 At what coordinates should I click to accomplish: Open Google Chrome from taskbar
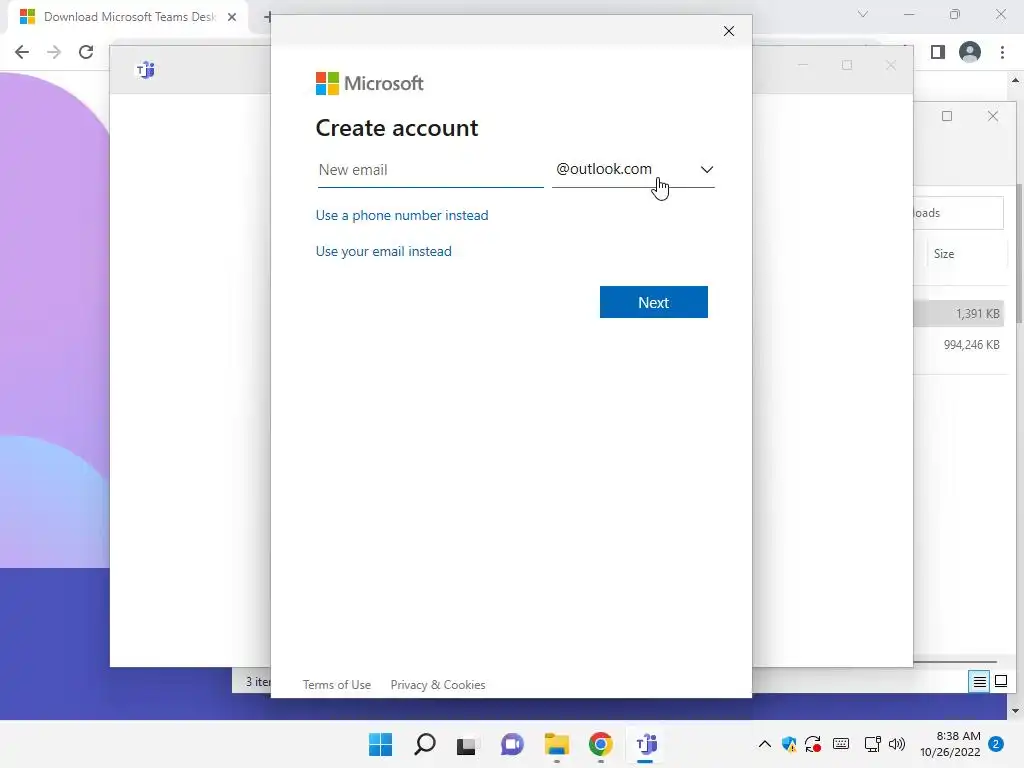[x=600, y=744]
